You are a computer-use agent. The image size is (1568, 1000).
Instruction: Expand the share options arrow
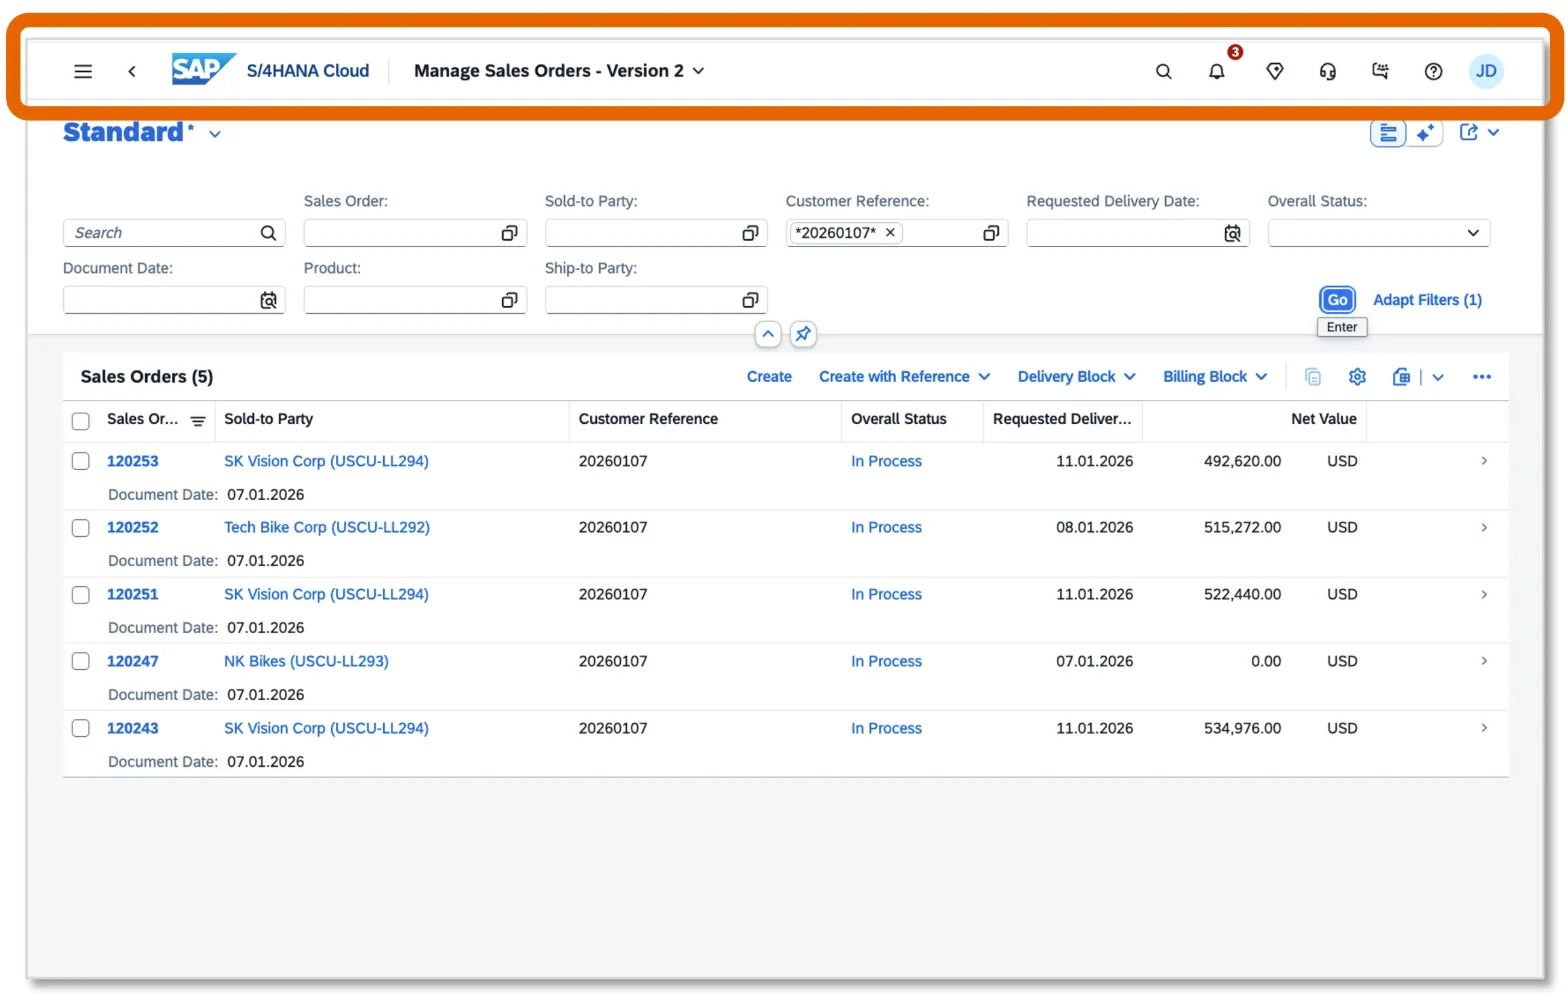coord(1493,132)
